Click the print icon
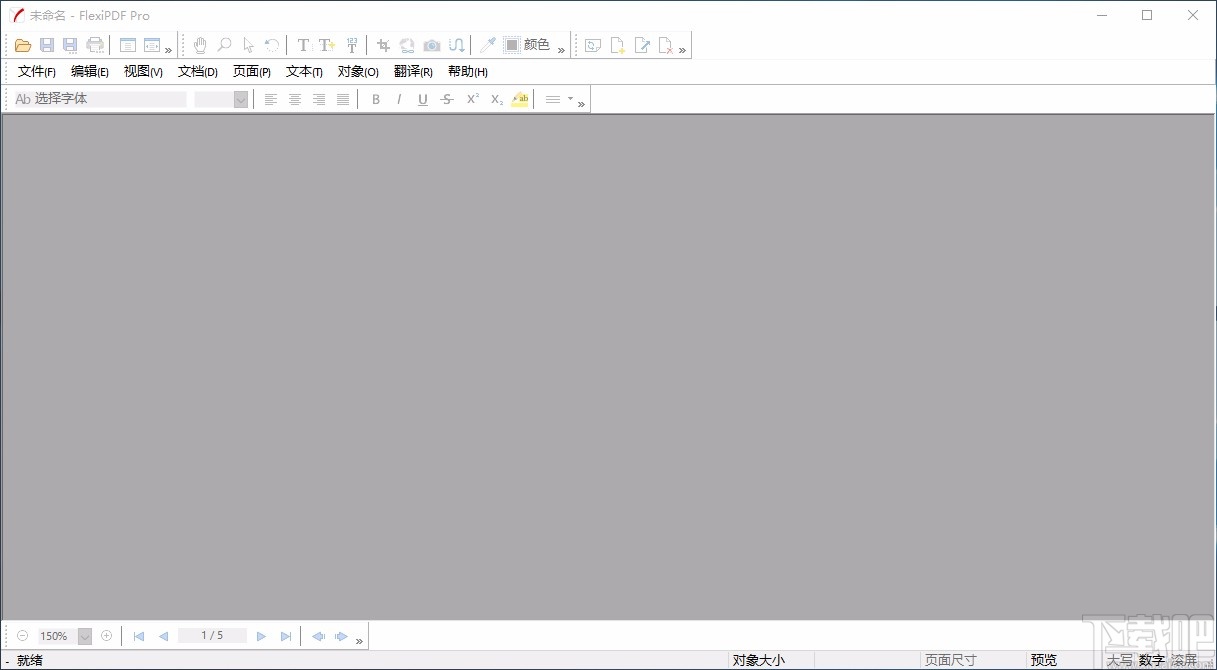Screen dimensions: 1217x670 (x=95, y=45)
